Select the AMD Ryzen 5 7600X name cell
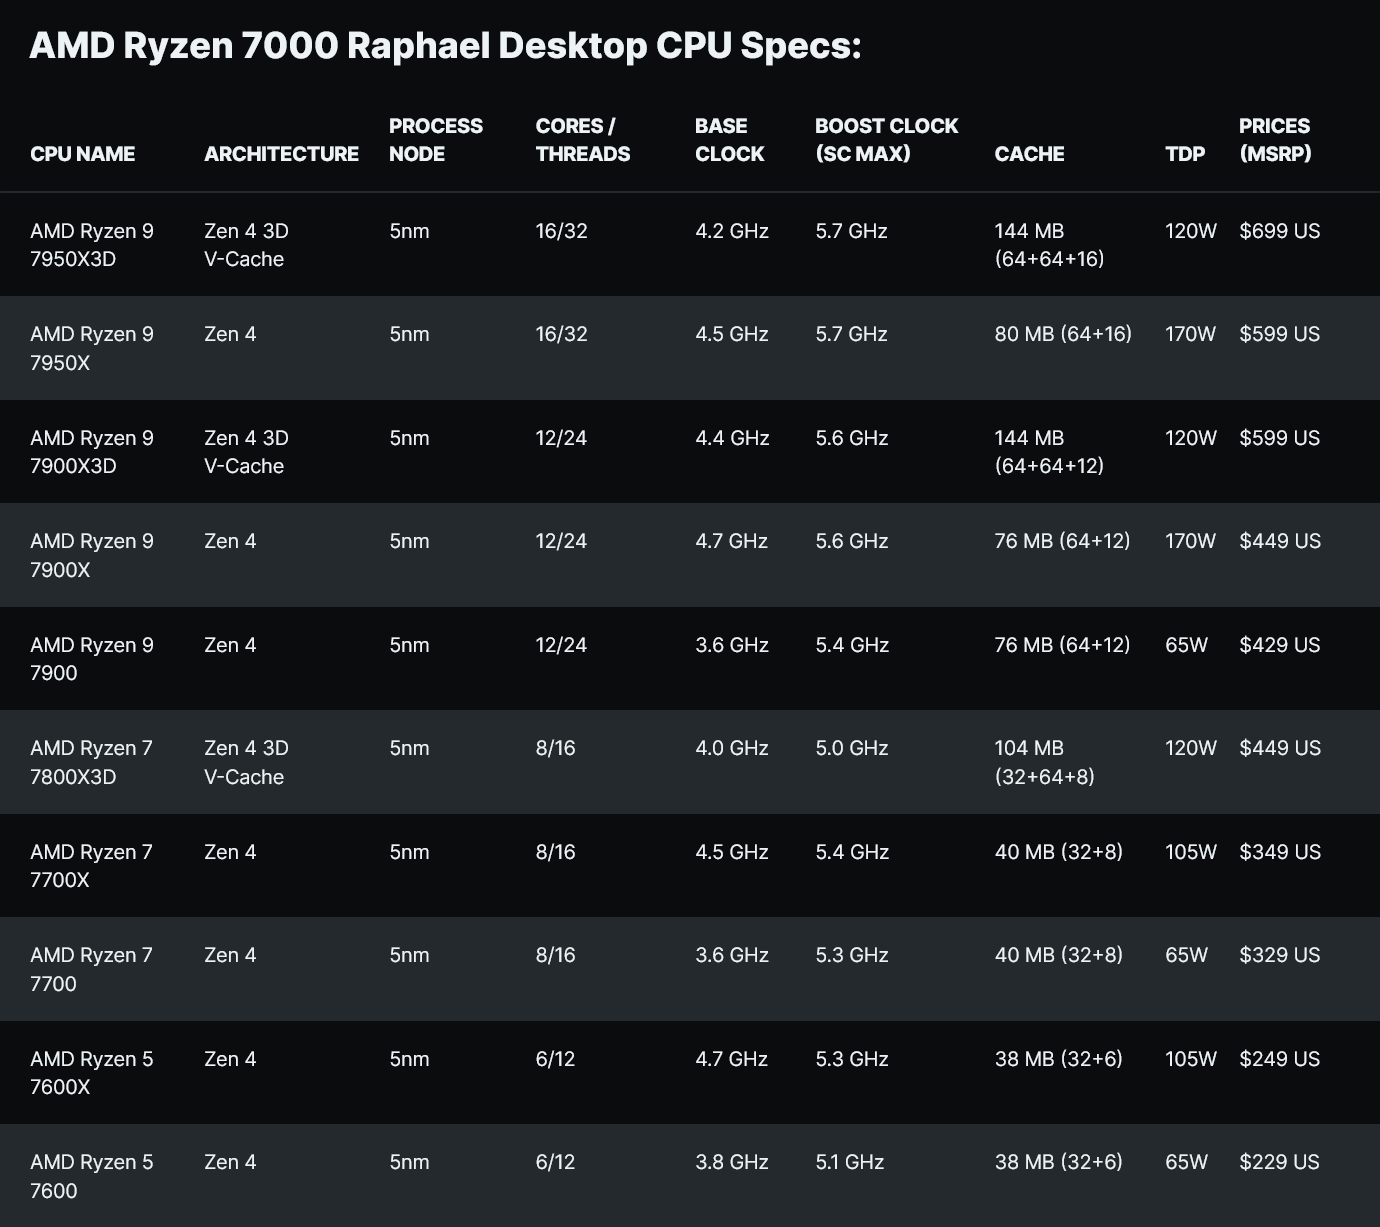The height and width of the screenshot is (1227, 1380). click(92, 1073)
